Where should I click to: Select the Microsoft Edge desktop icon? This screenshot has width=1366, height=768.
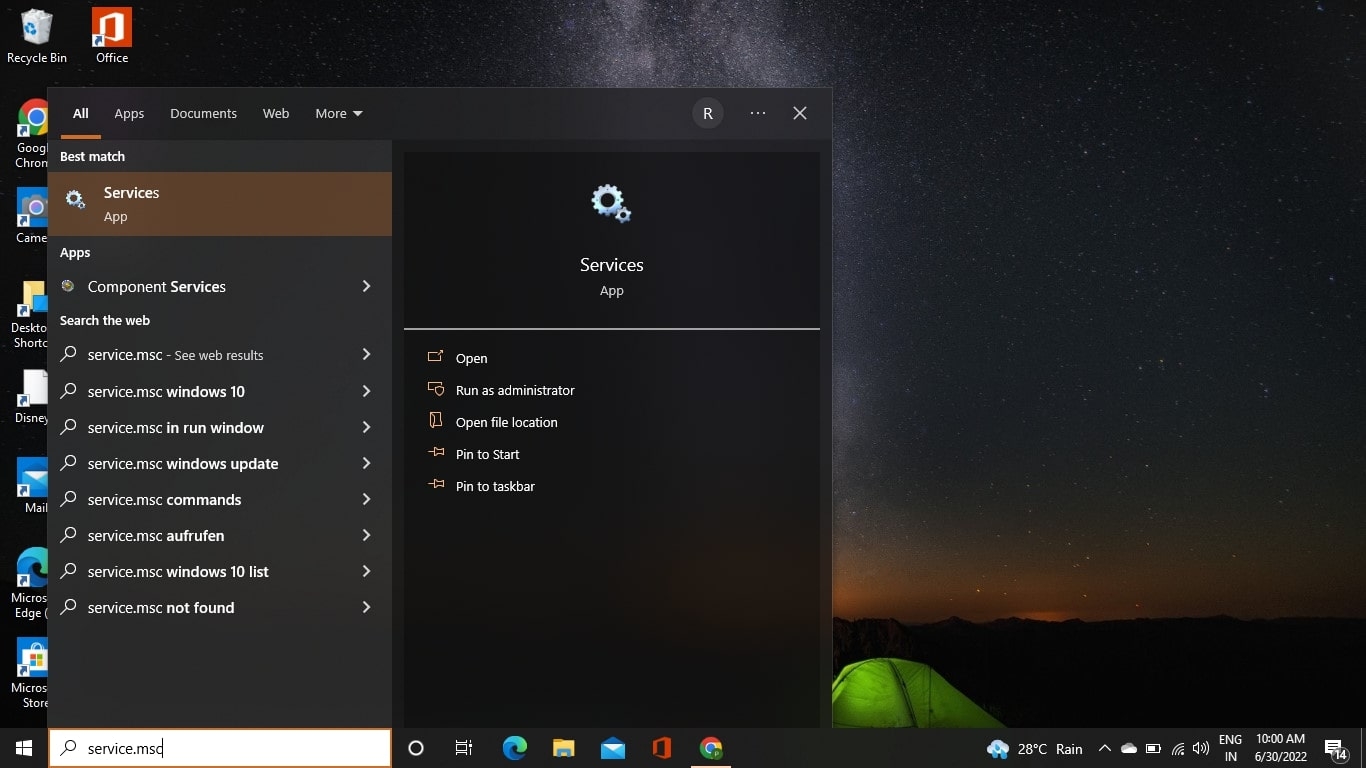(32, 583)
